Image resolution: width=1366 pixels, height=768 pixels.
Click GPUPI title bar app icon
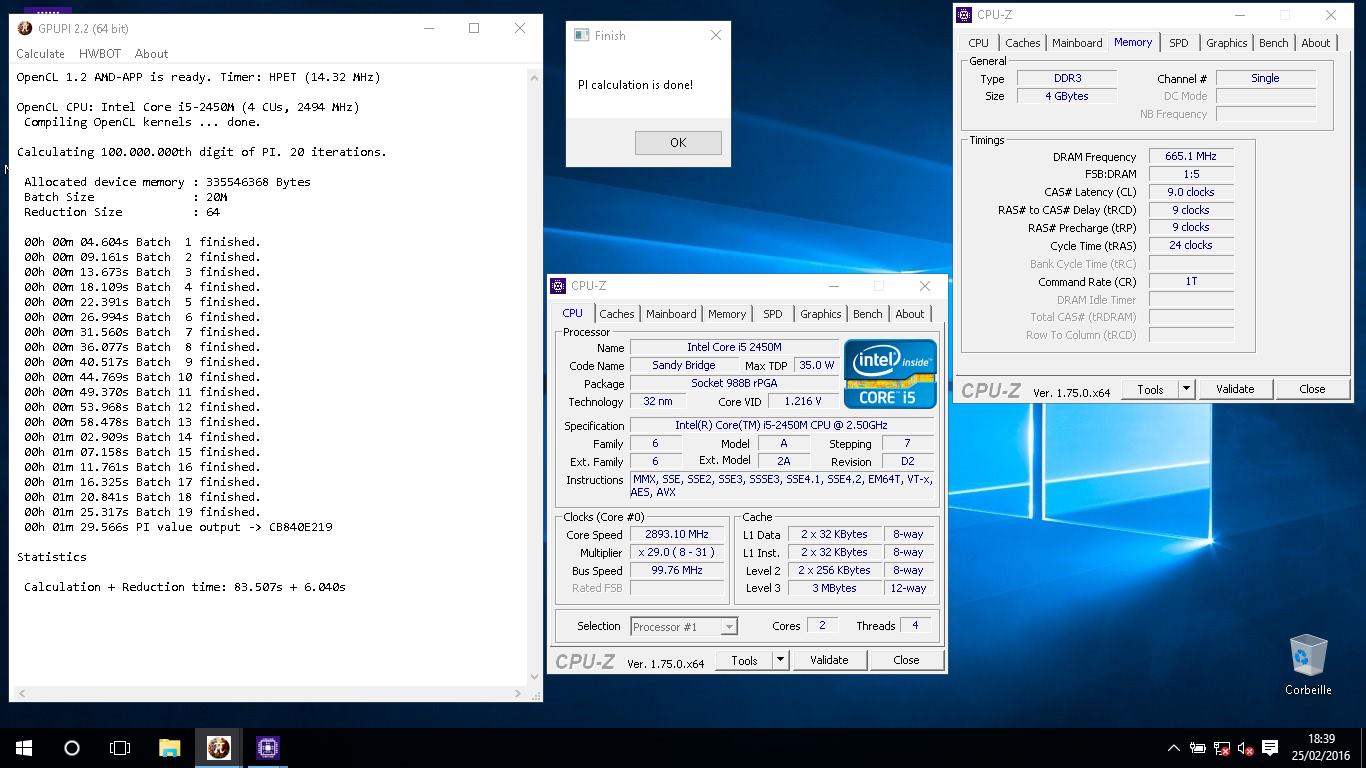(24, 28)
